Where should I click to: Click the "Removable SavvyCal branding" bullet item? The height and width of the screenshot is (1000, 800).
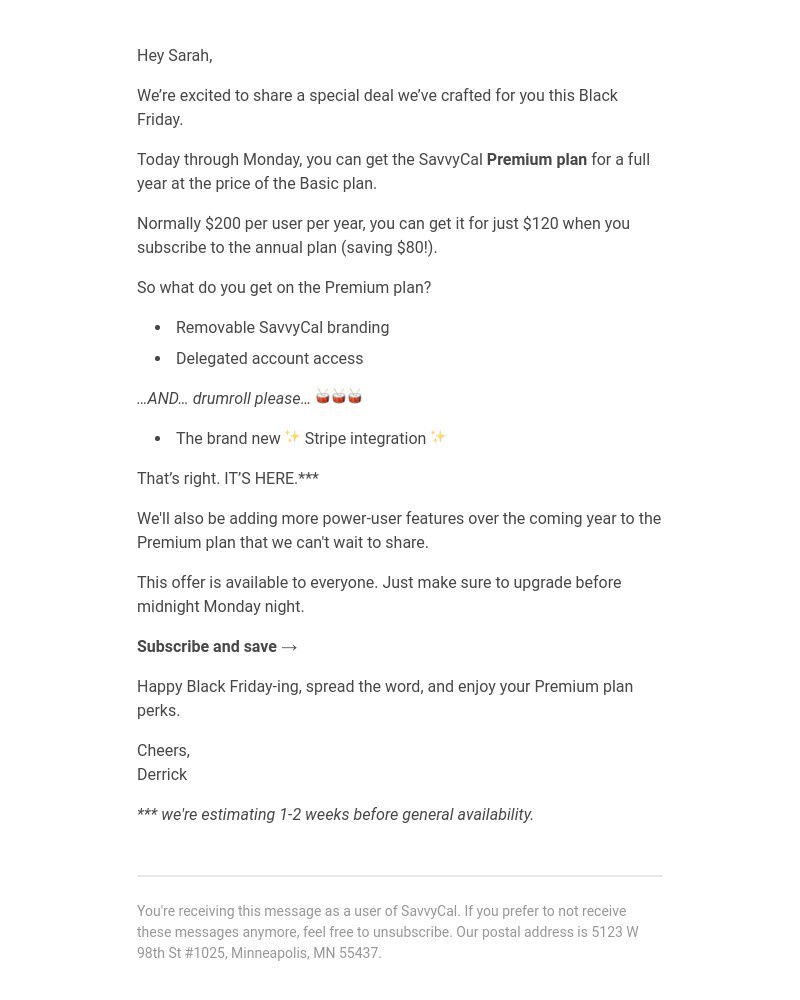point(282,328)
